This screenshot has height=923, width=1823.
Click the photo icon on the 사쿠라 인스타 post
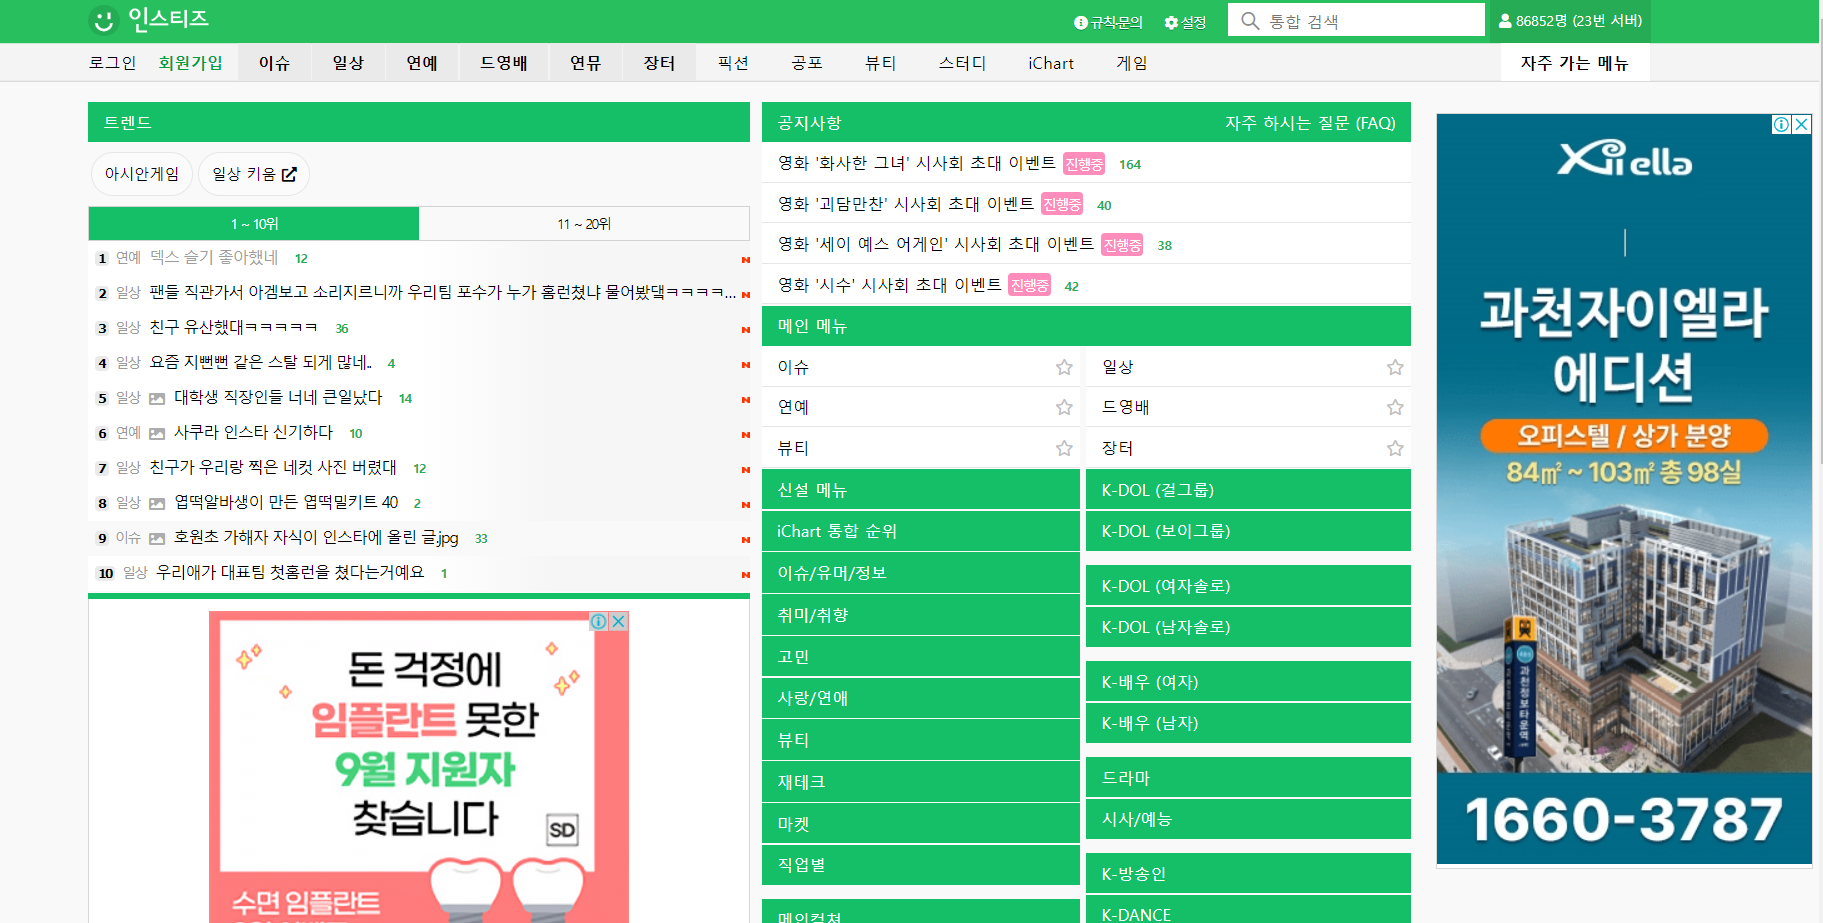pyautogui.click(x=156, y=433)
